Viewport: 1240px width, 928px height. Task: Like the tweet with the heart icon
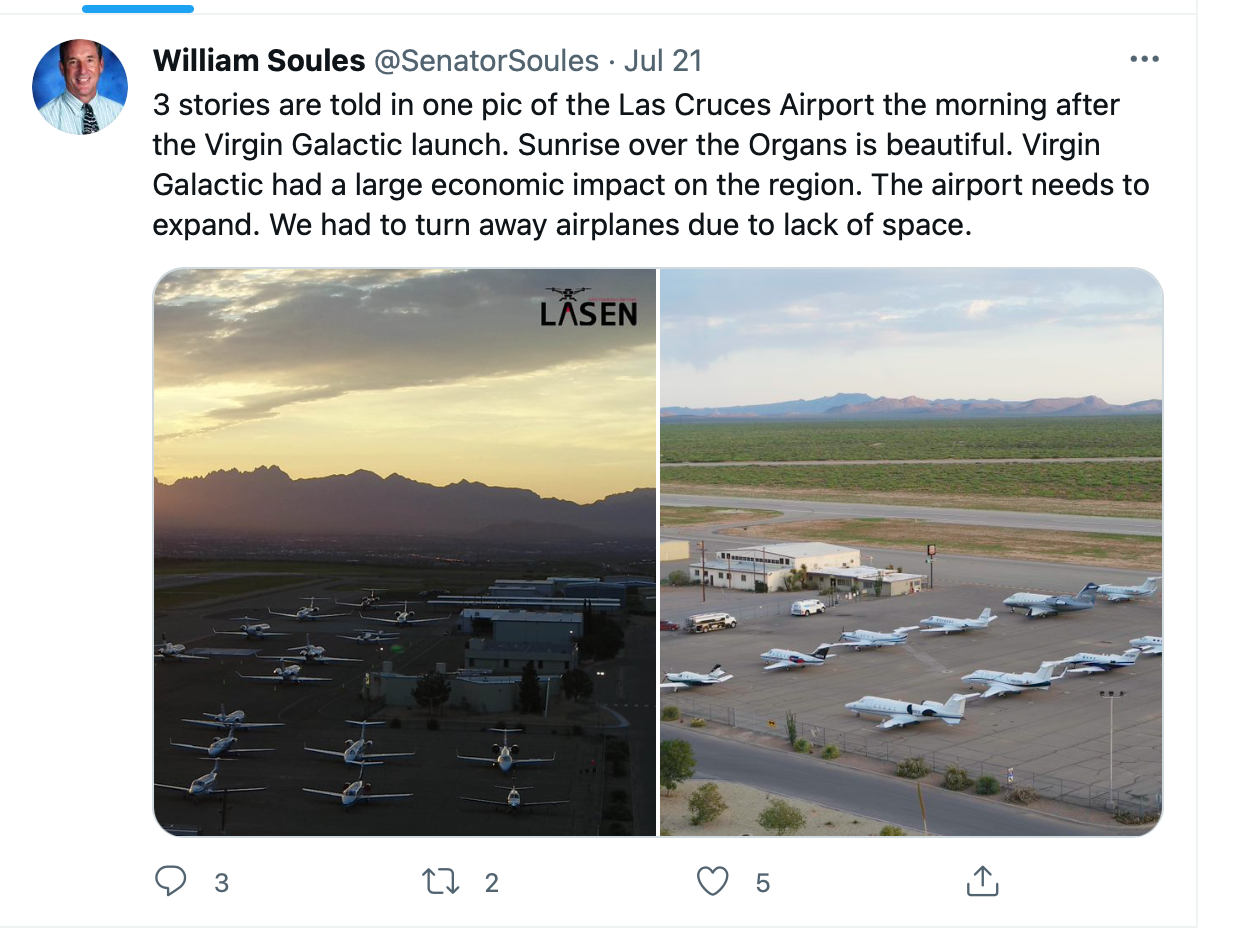click(x=711, y=881)
